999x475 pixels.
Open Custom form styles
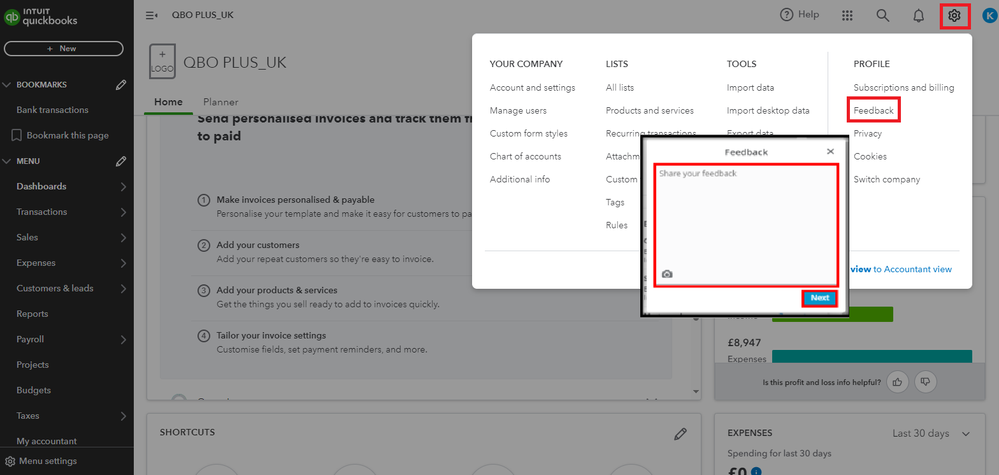pos(528,134)
